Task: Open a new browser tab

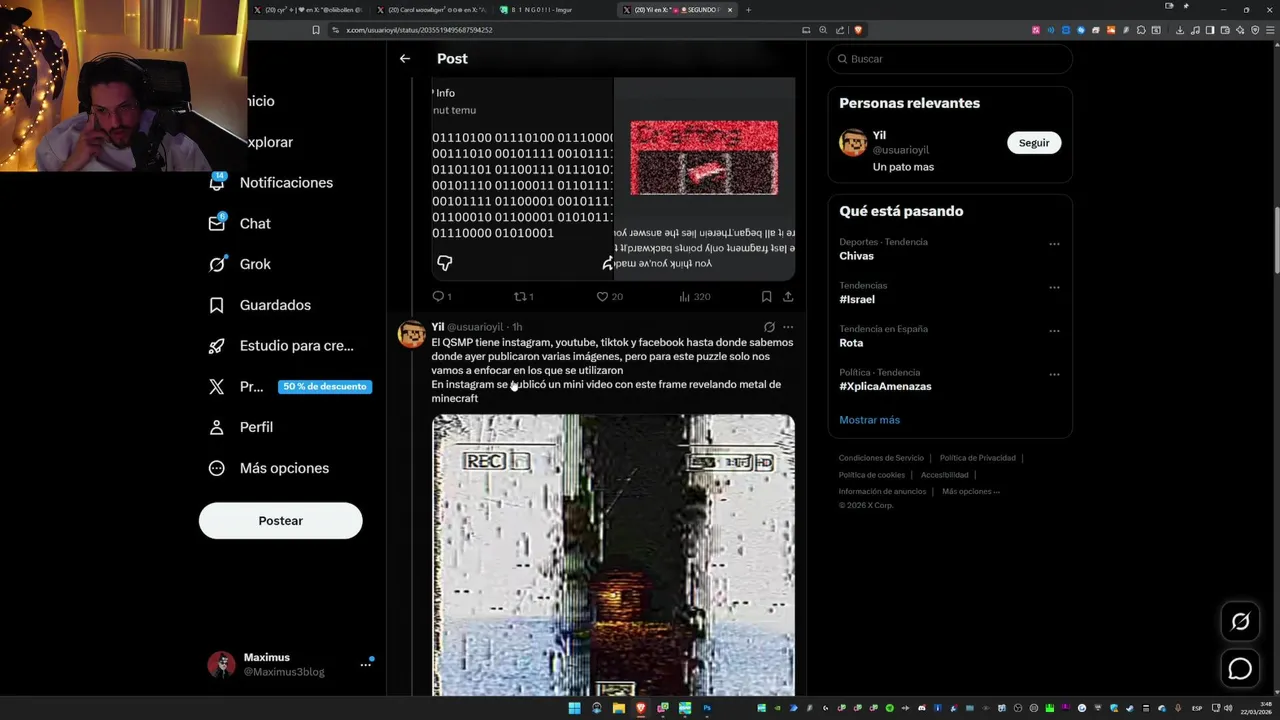Action: tap(748, 10)
